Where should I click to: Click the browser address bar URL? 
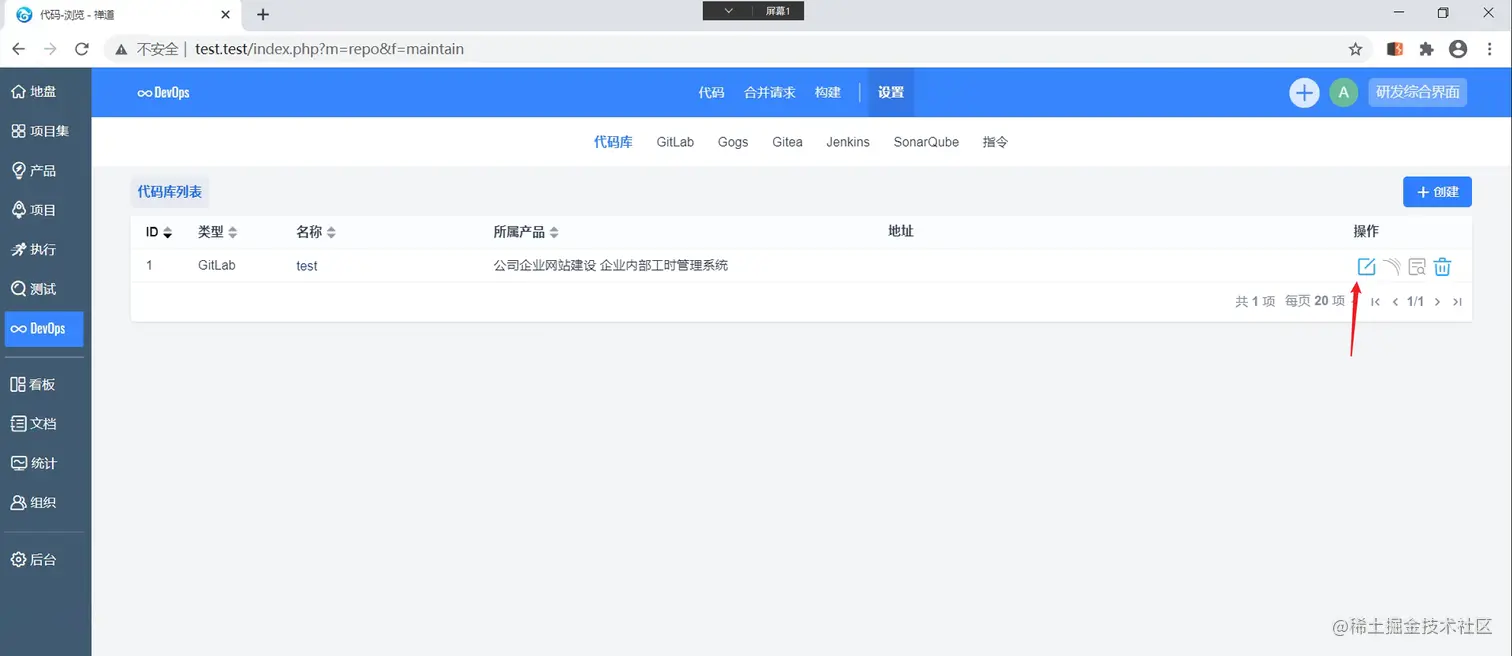[329, 49]
